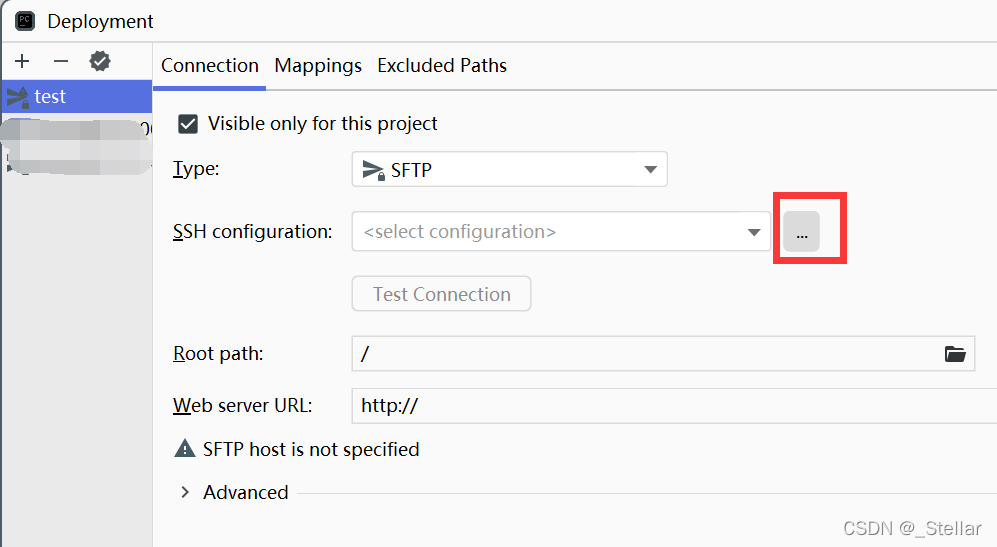997x547 pixels.
Task: Open the Root path folder browser
Action: pyautogui.click(x=955, y=354)
